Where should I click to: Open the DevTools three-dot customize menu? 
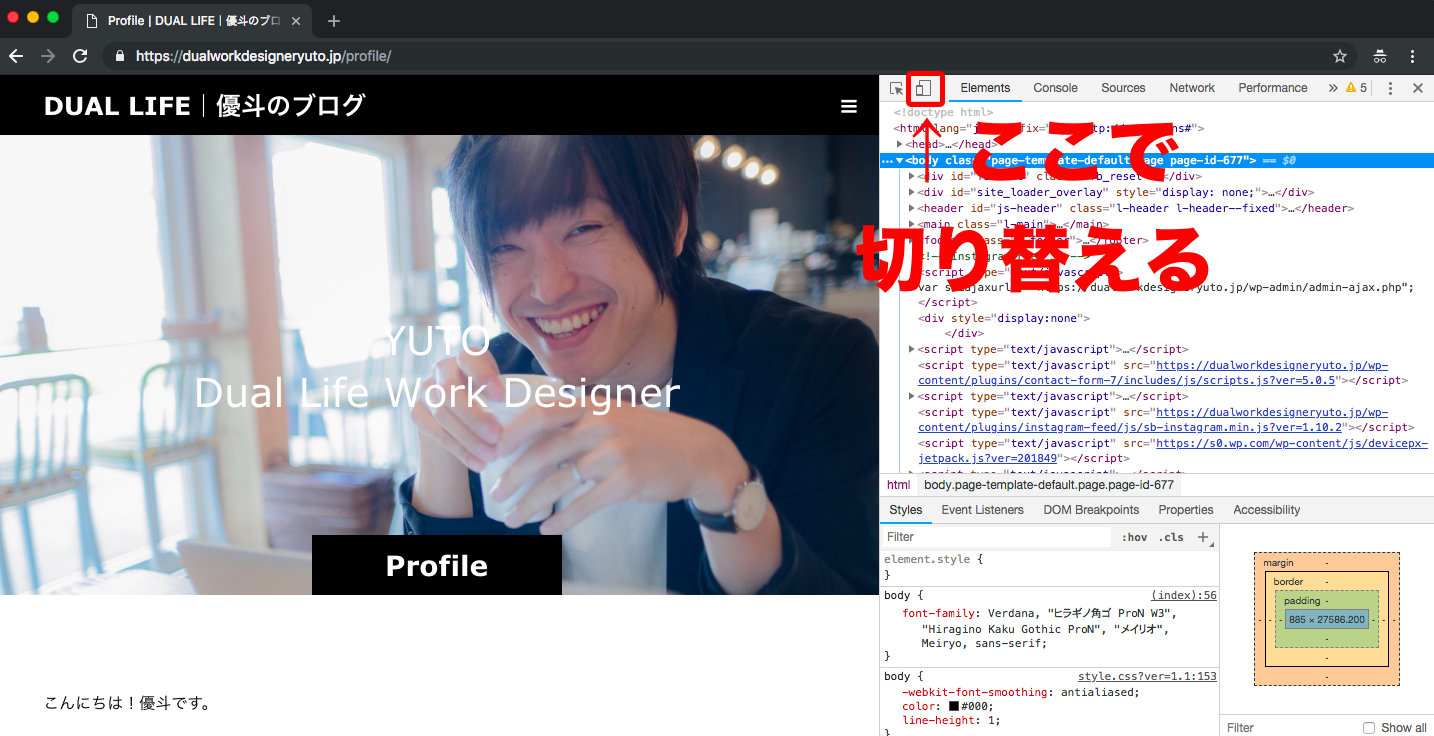1390,88
